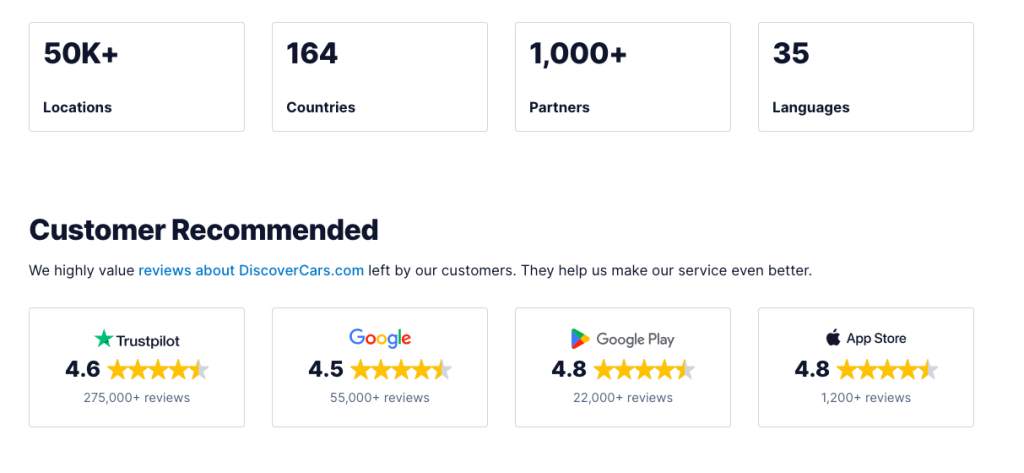Select the 50K+ Locations stat card
The image size is (1024, 473).
136,77
